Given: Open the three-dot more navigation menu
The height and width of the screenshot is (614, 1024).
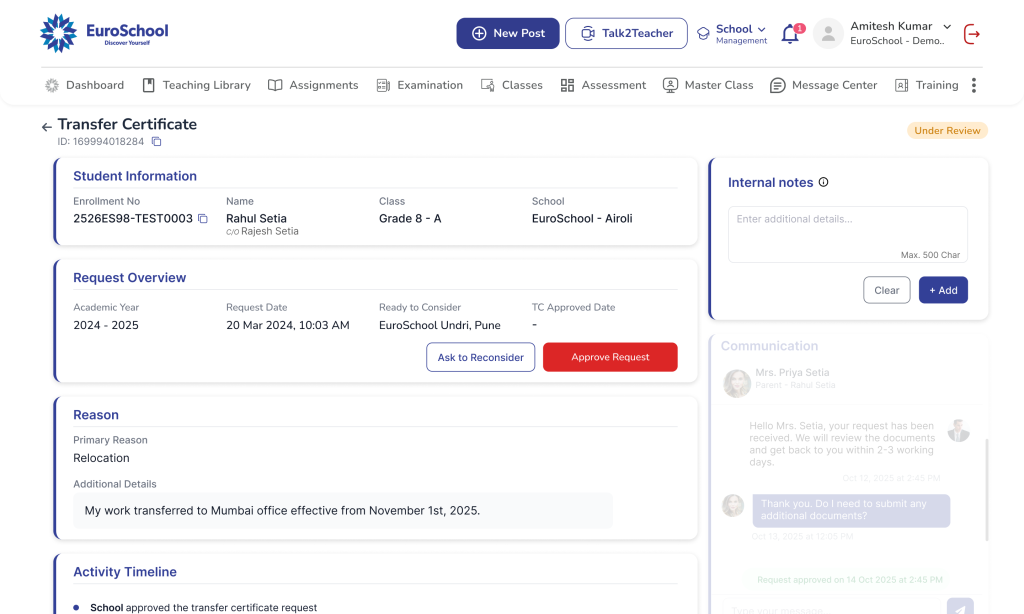Looking at the screenshot, I should (x=973, y=86).
